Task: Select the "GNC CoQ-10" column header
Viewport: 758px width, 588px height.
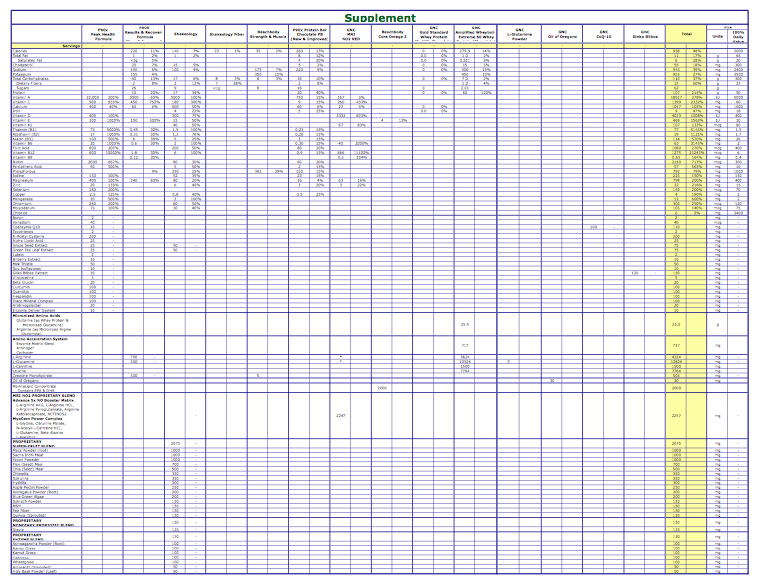Action: pos(603,34)
